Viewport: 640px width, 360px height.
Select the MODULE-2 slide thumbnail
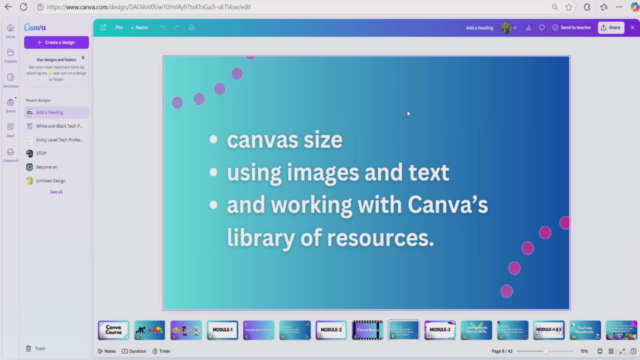(331, 330)
